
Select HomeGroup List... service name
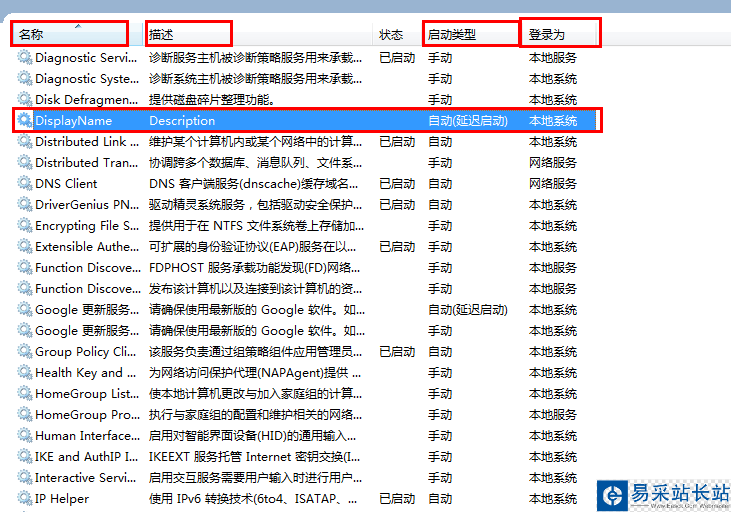coord(87,394)
